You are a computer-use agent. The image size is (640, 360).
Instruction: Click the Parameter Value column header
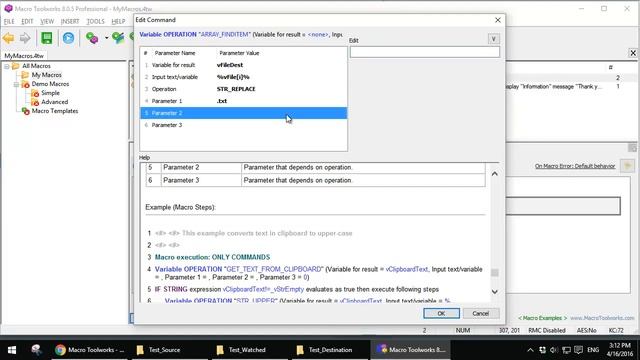point(239,53)
